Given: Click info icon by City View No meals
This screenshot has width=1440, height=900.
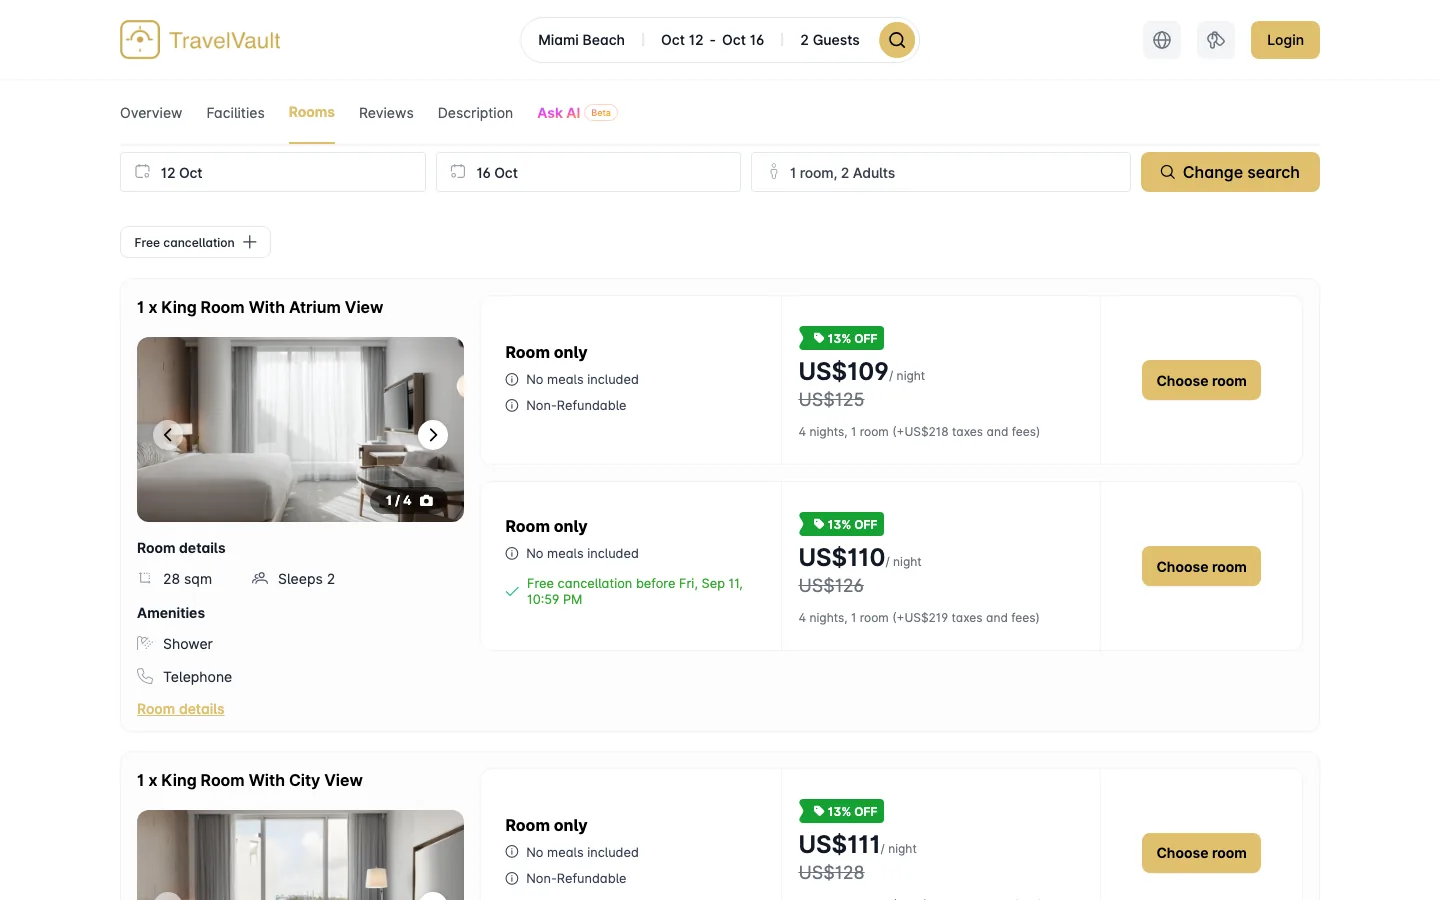Looking at the screenshot, I should point(512,852).
